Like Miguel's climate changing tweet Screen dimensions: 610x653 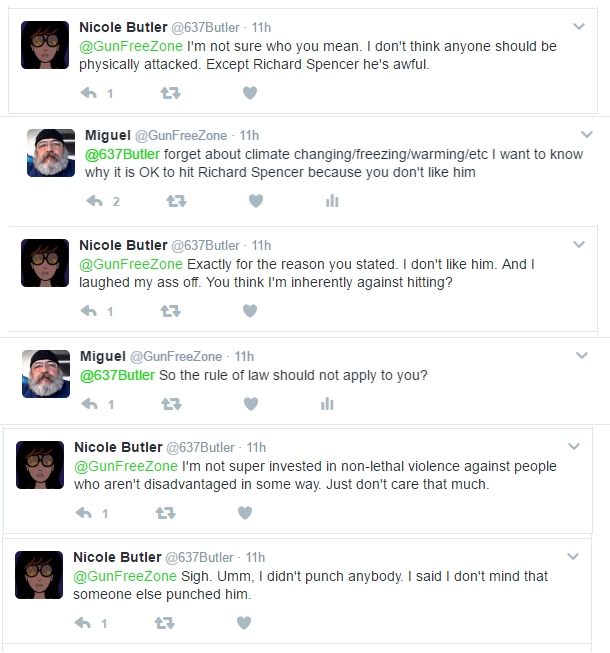coord(256,201)
